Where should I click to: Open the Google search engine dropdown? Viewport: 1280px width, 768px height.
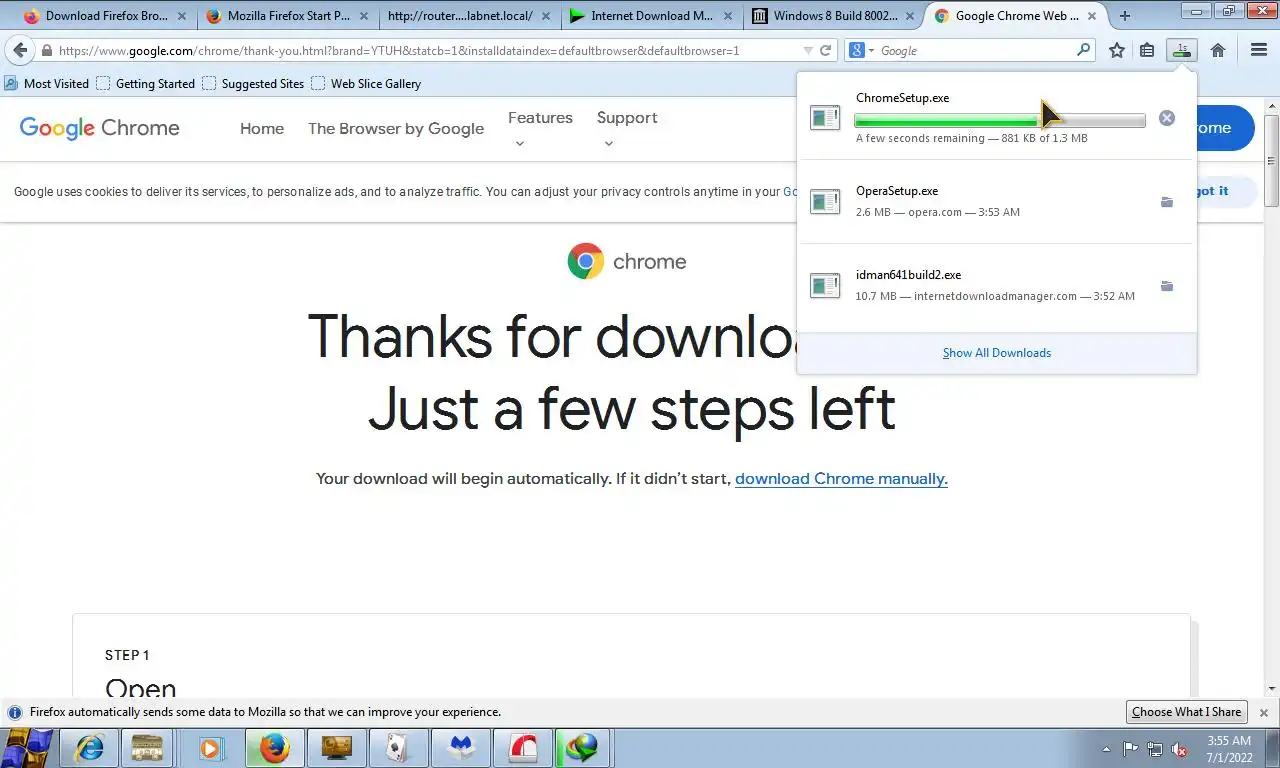[860, 50]
